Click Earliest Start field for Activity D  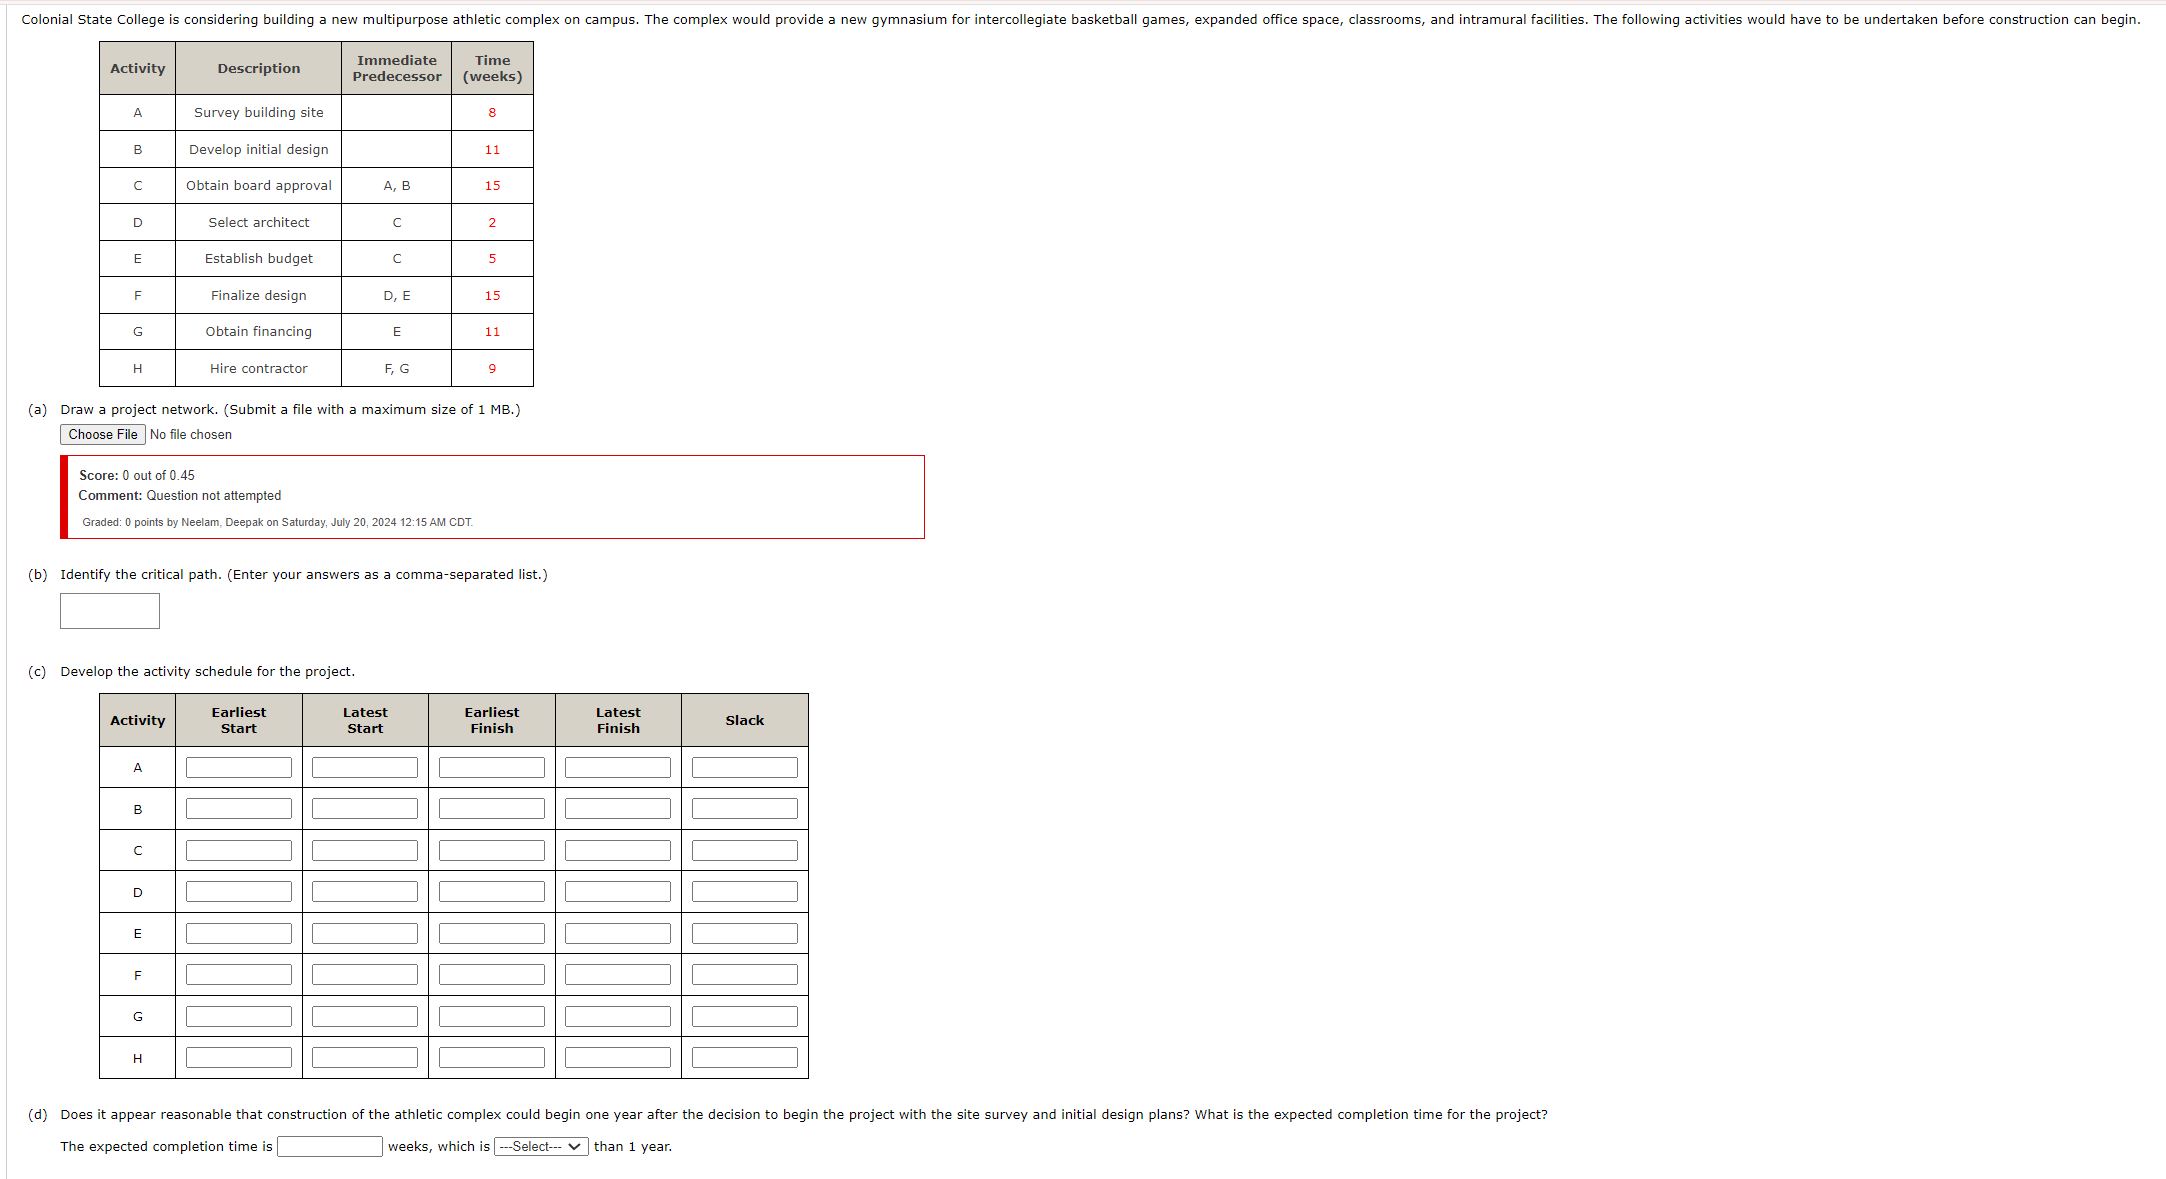click(x=237, y=890)
